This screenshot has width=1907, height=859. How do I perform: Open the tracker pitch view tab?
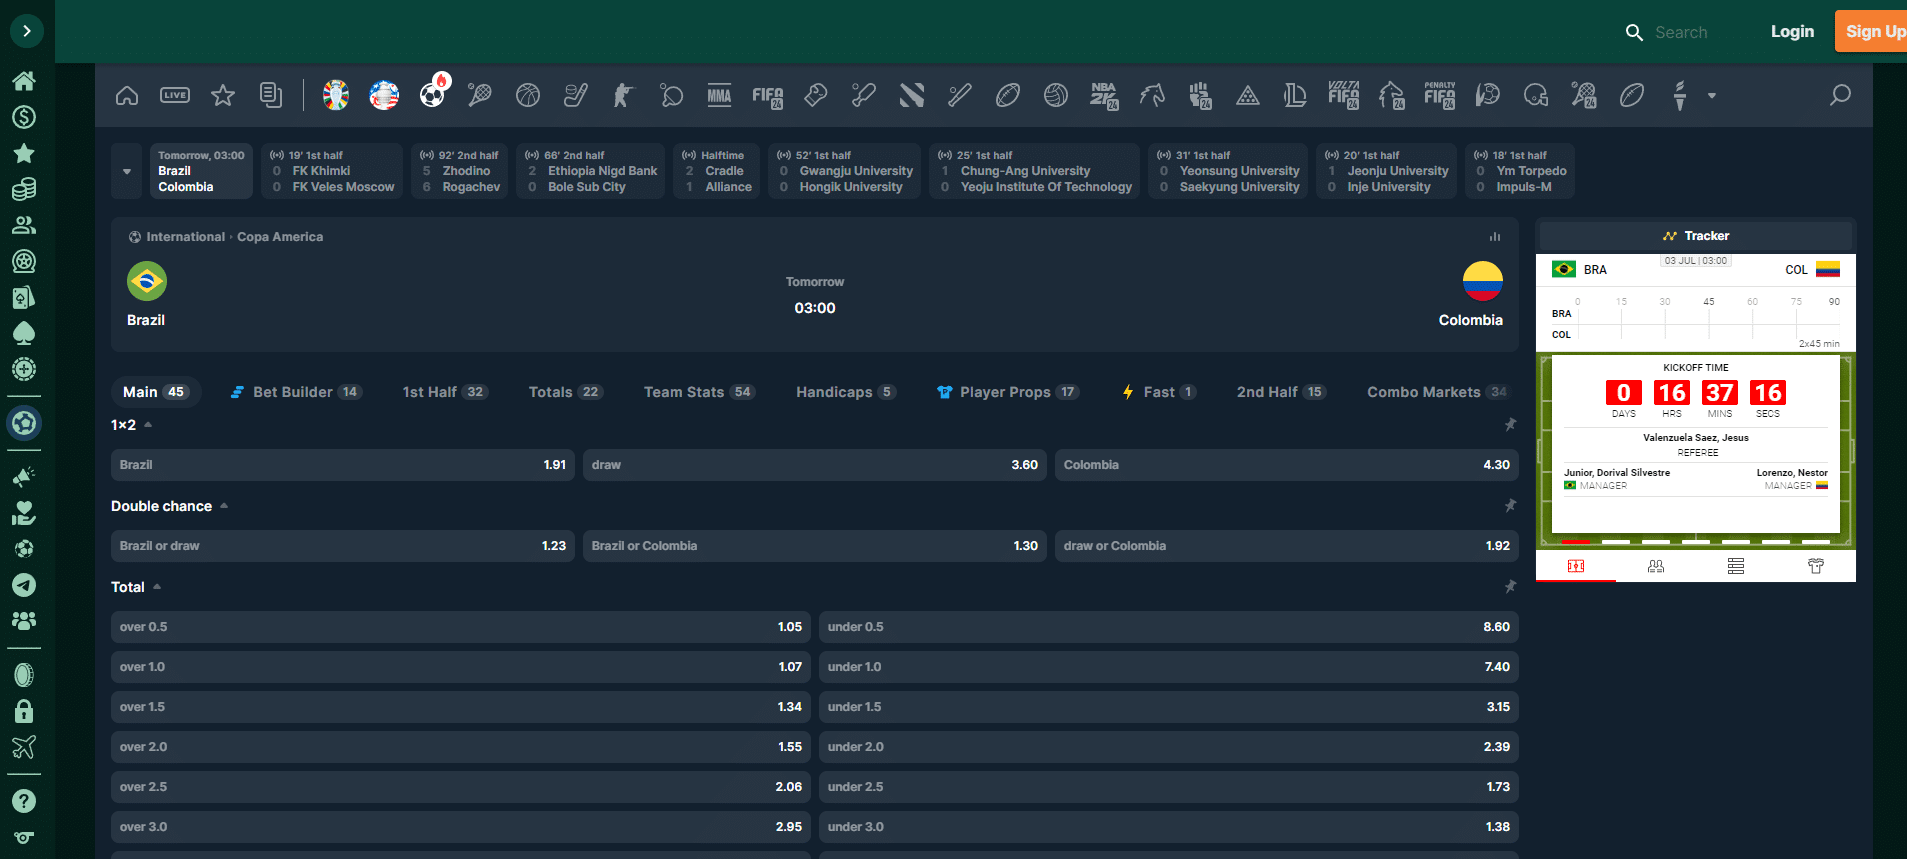[1576, 566]
